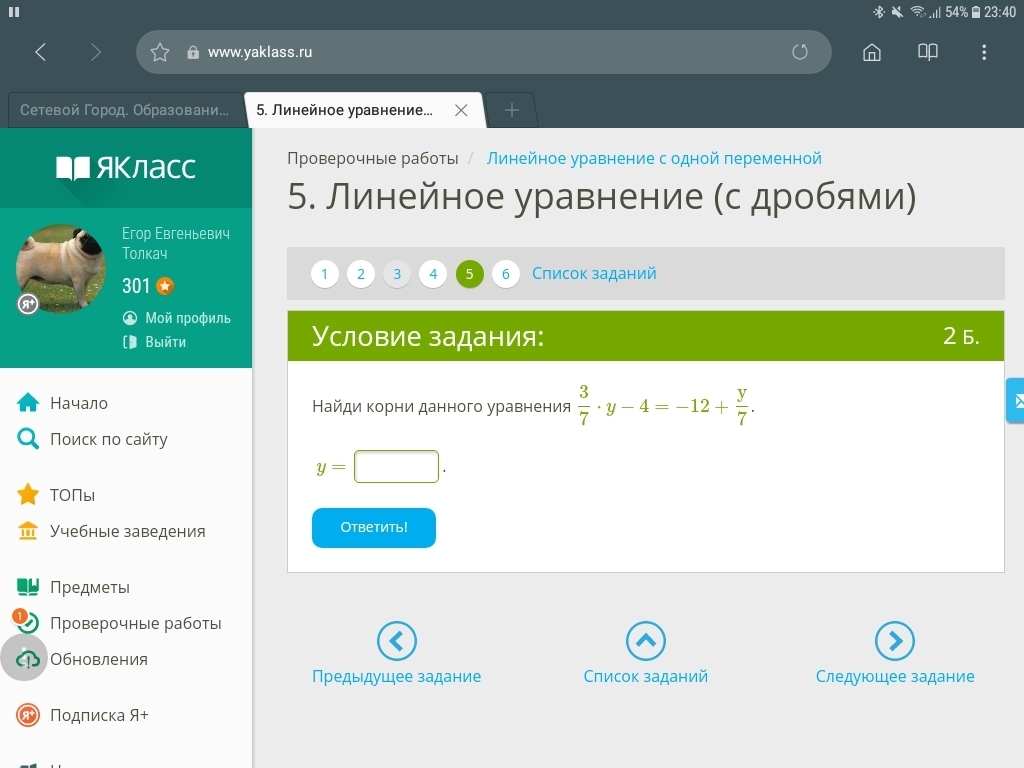Bookmark page with star icon in address bar
The image size is (1024, 768).
[160, 52]
